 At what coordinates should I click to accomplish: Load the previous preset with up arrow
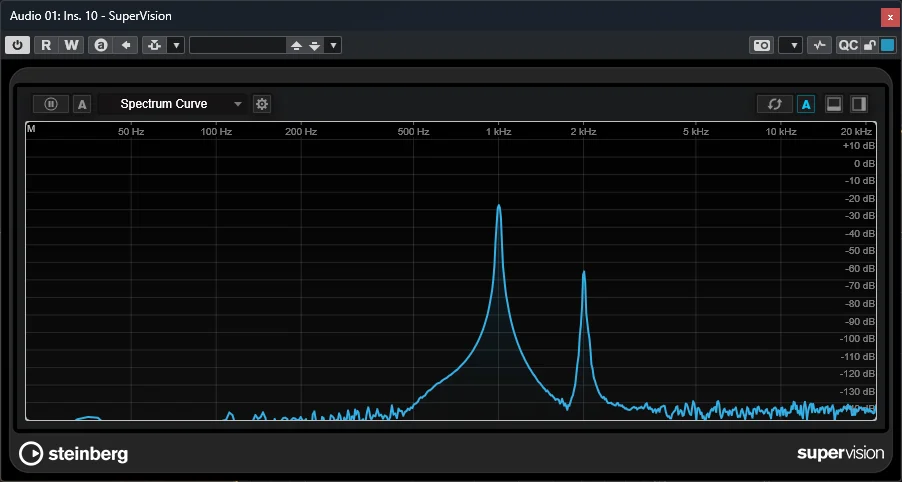pos(296,45)
